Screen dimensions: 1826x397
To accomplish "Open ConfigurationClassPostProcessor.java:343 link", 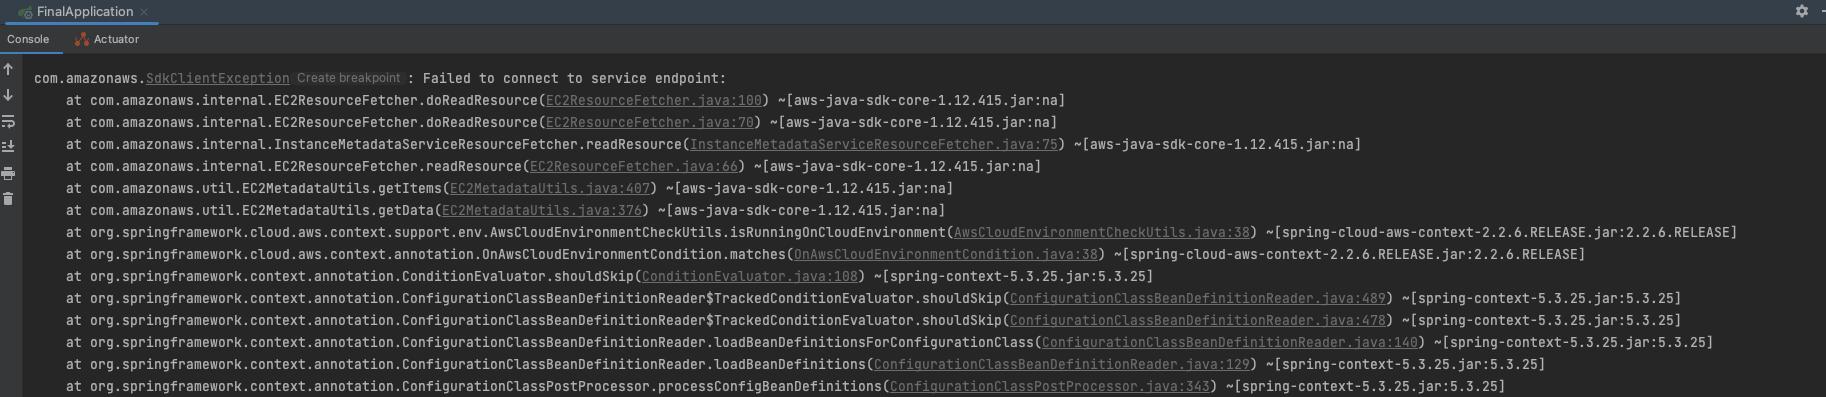I will click(1050, 387).
